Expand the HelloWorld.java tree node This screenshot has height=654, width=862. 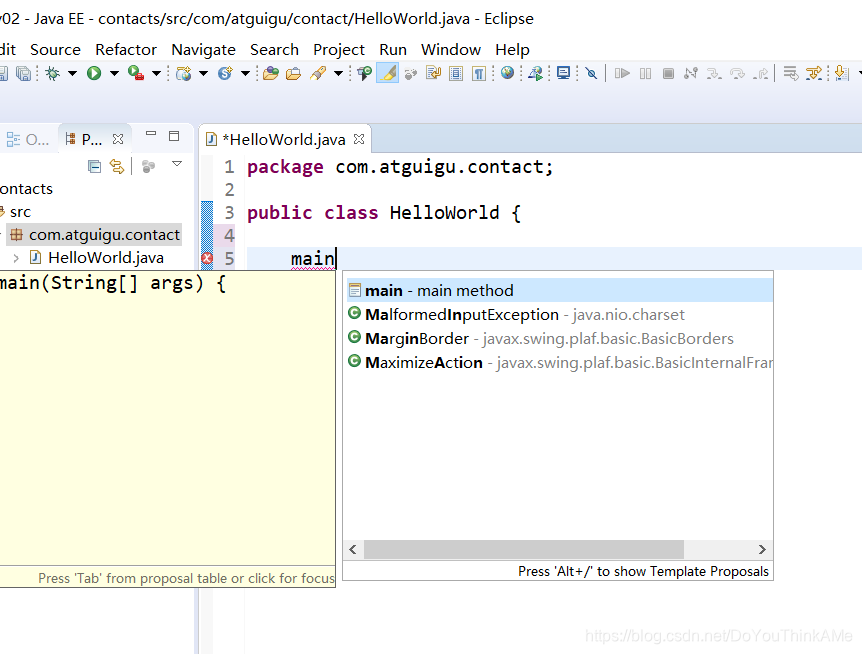tap(16, 258)
